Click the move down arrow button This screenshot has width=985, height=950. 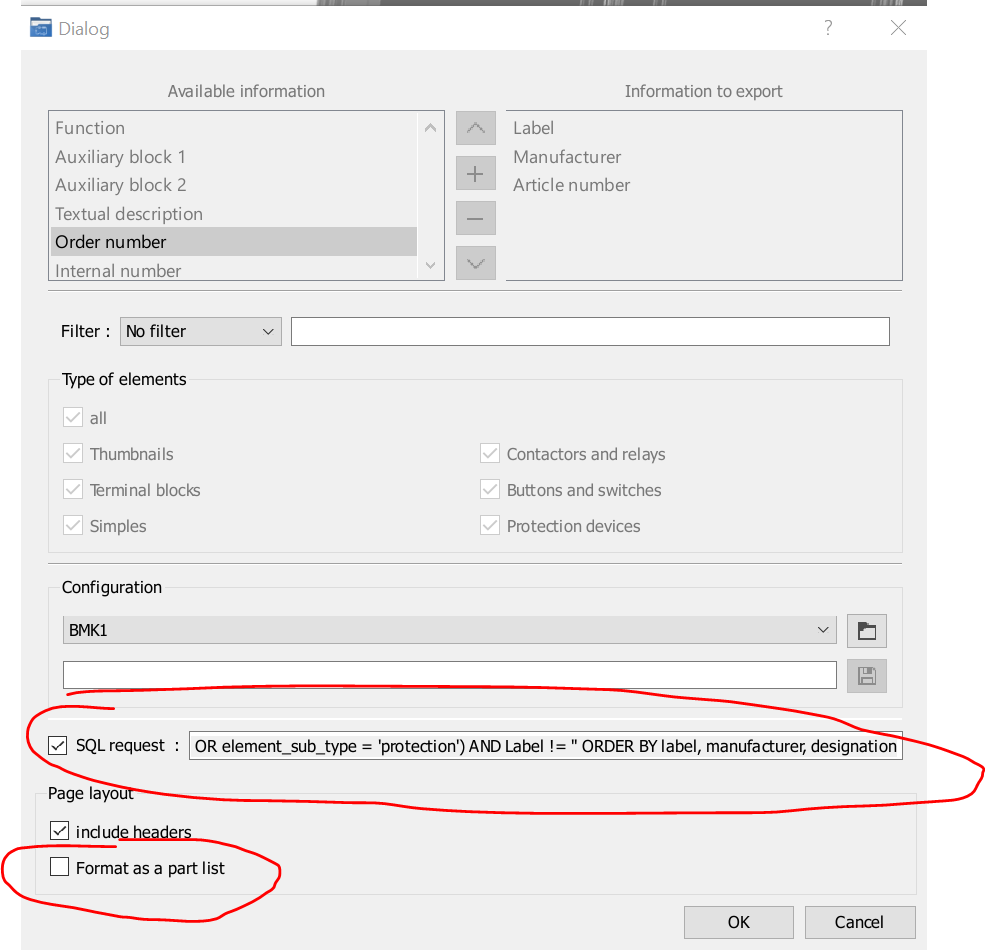[475, 263]
